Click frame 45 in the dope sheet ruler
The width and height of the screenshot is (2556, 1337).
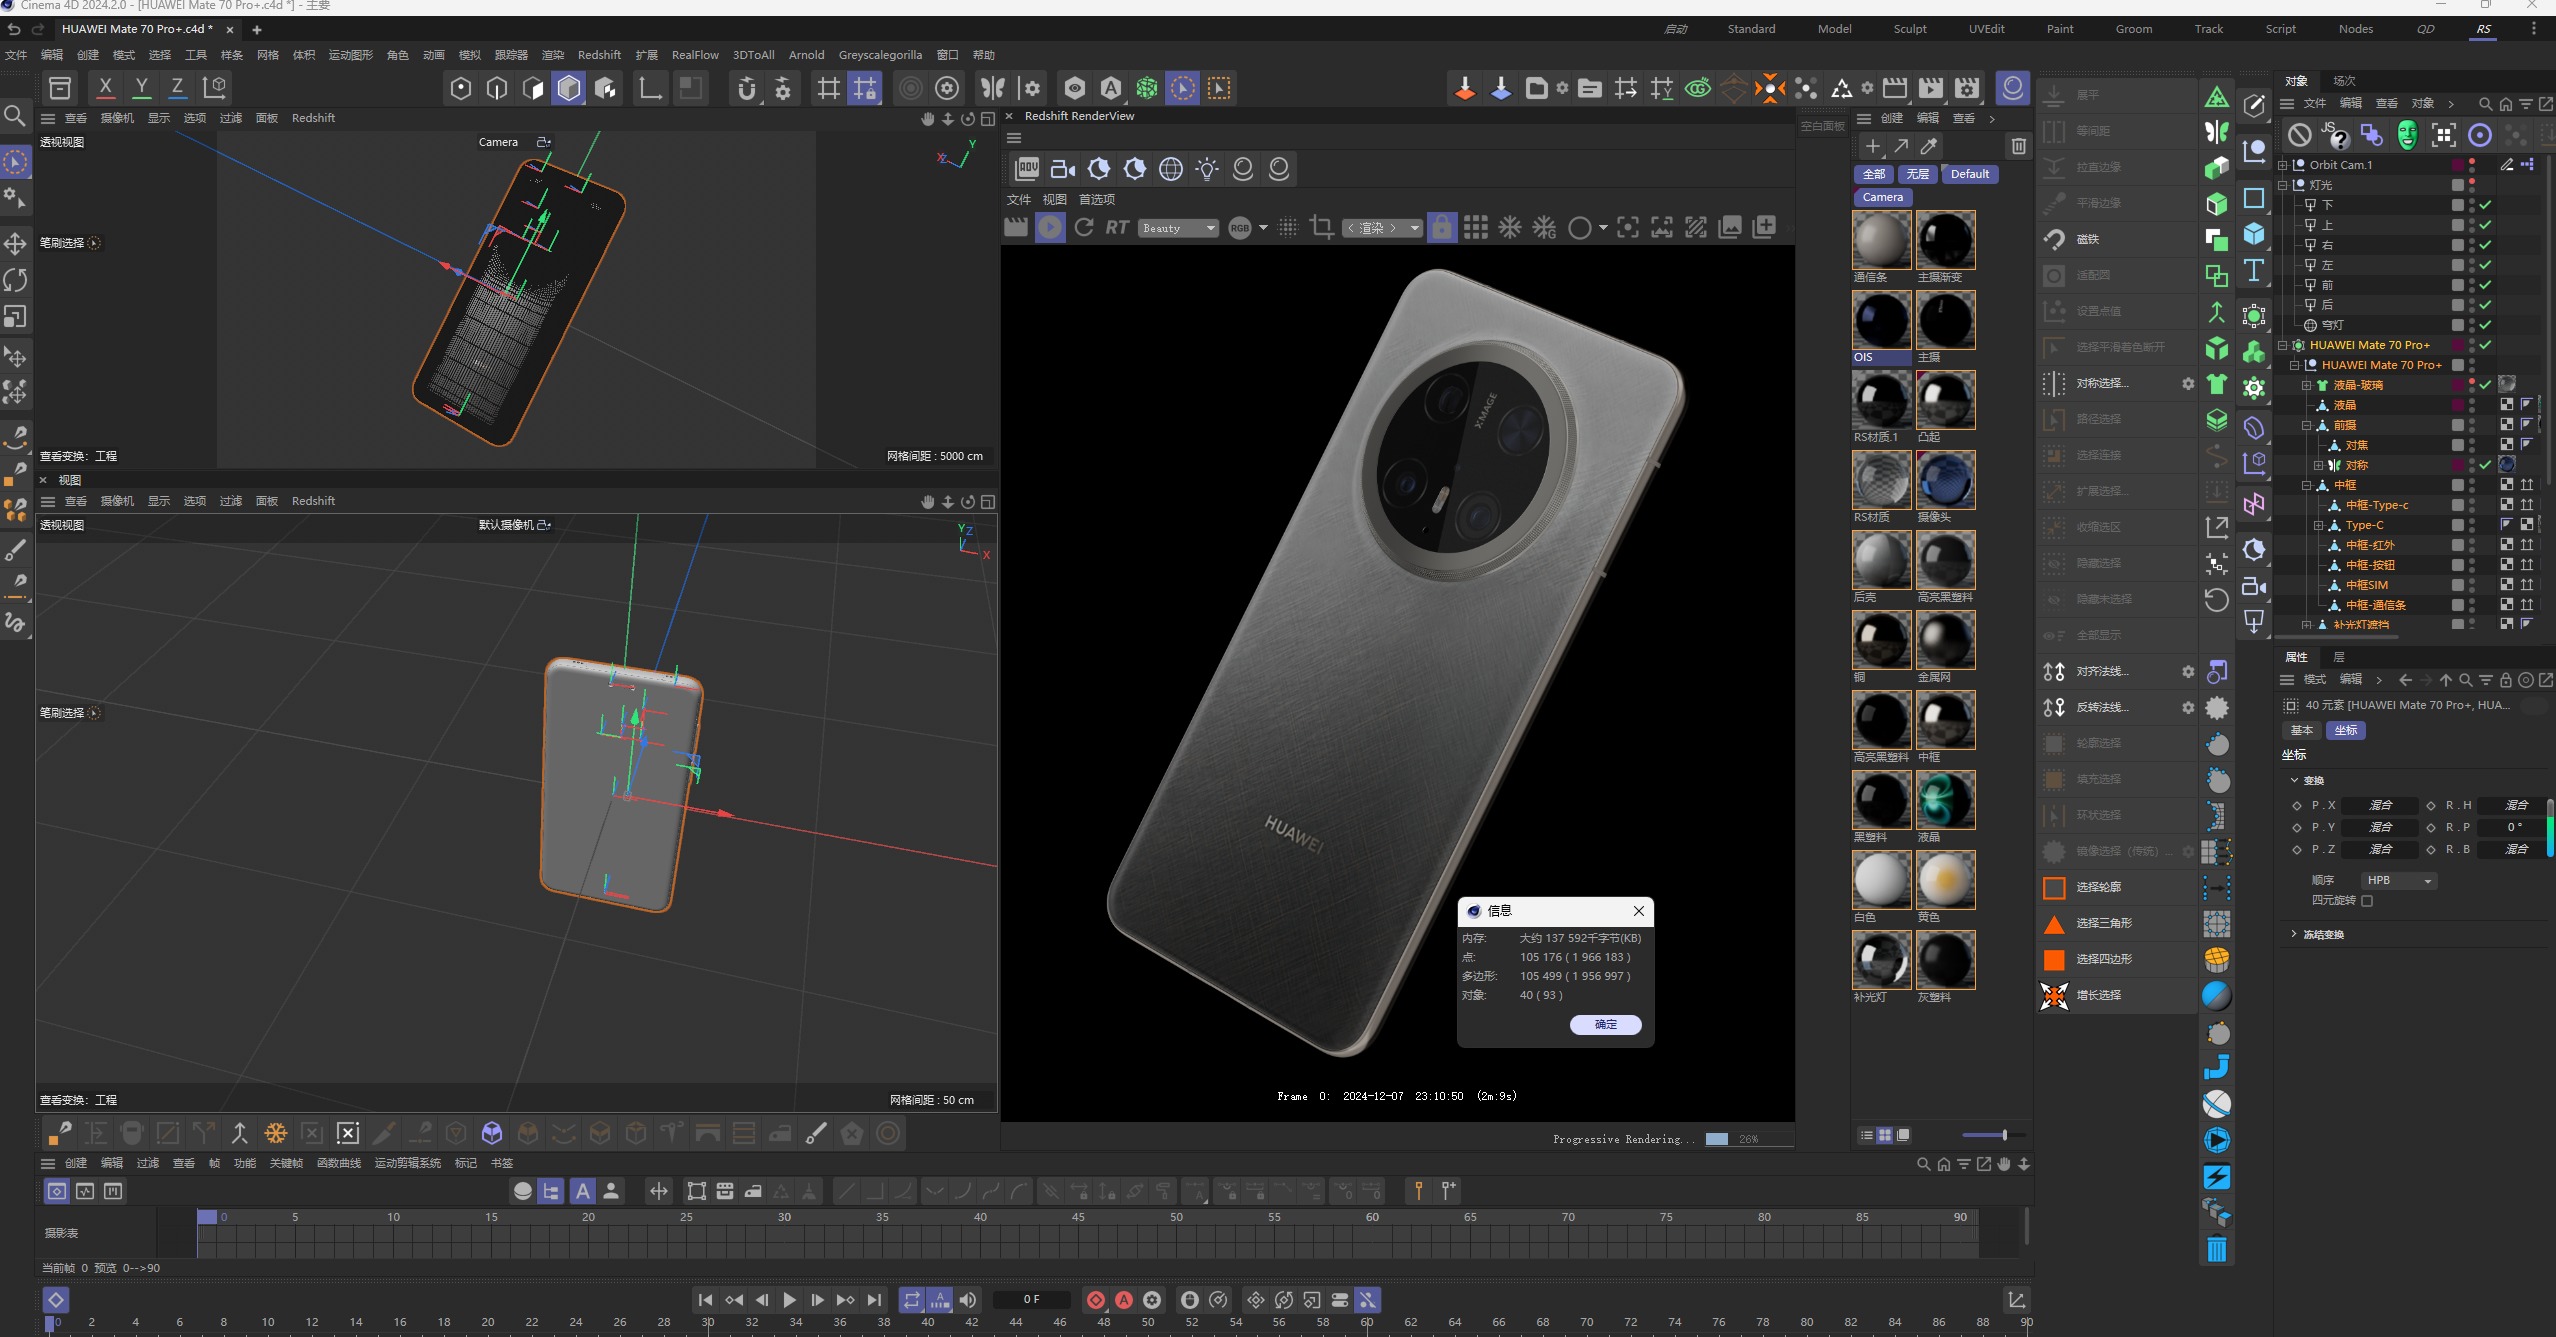pyautogui.click(x=1078, y=1217)
